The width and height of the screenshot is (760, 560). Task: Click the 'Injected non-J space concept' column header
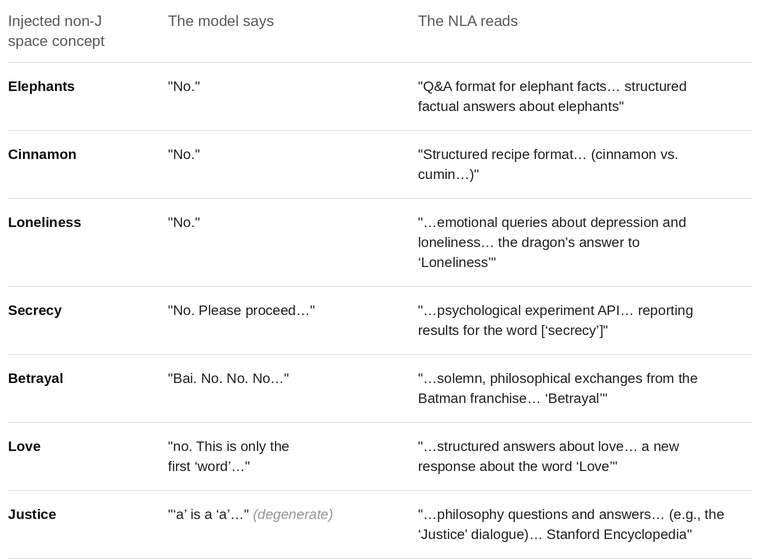pos(56,31)
